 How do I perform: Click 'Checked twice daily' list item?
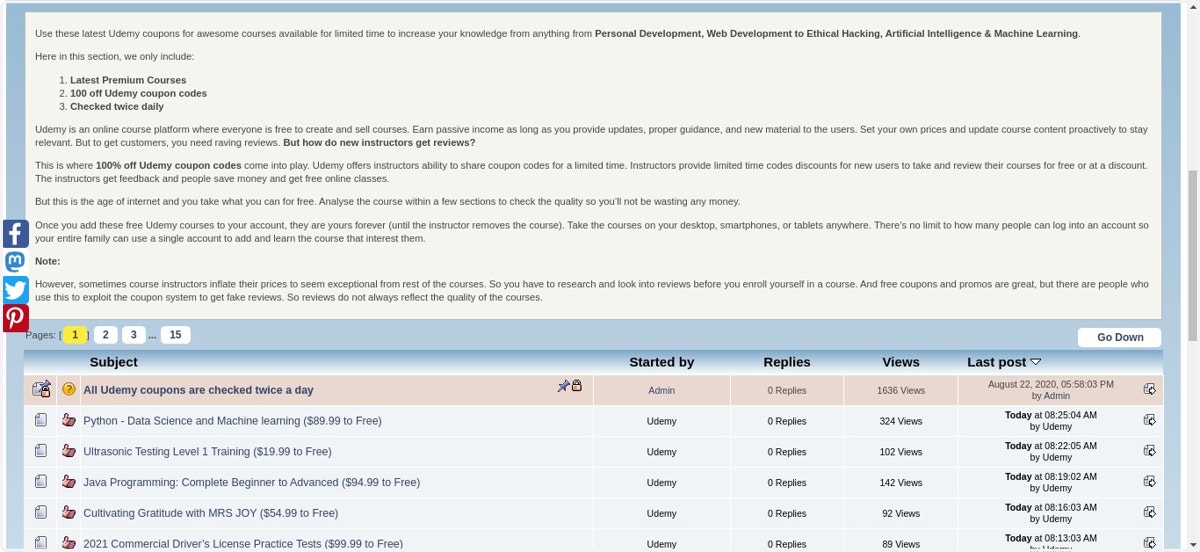117,106
